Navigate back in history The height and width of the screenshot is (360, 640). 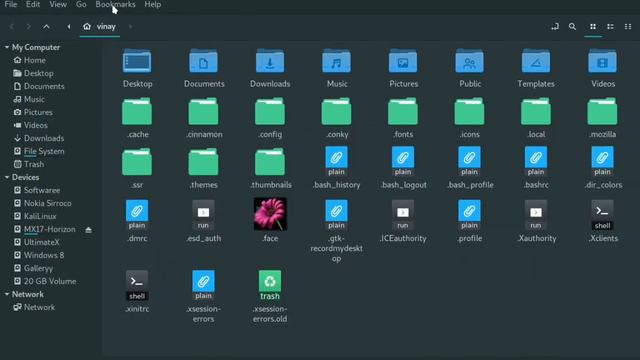(11, 27)
